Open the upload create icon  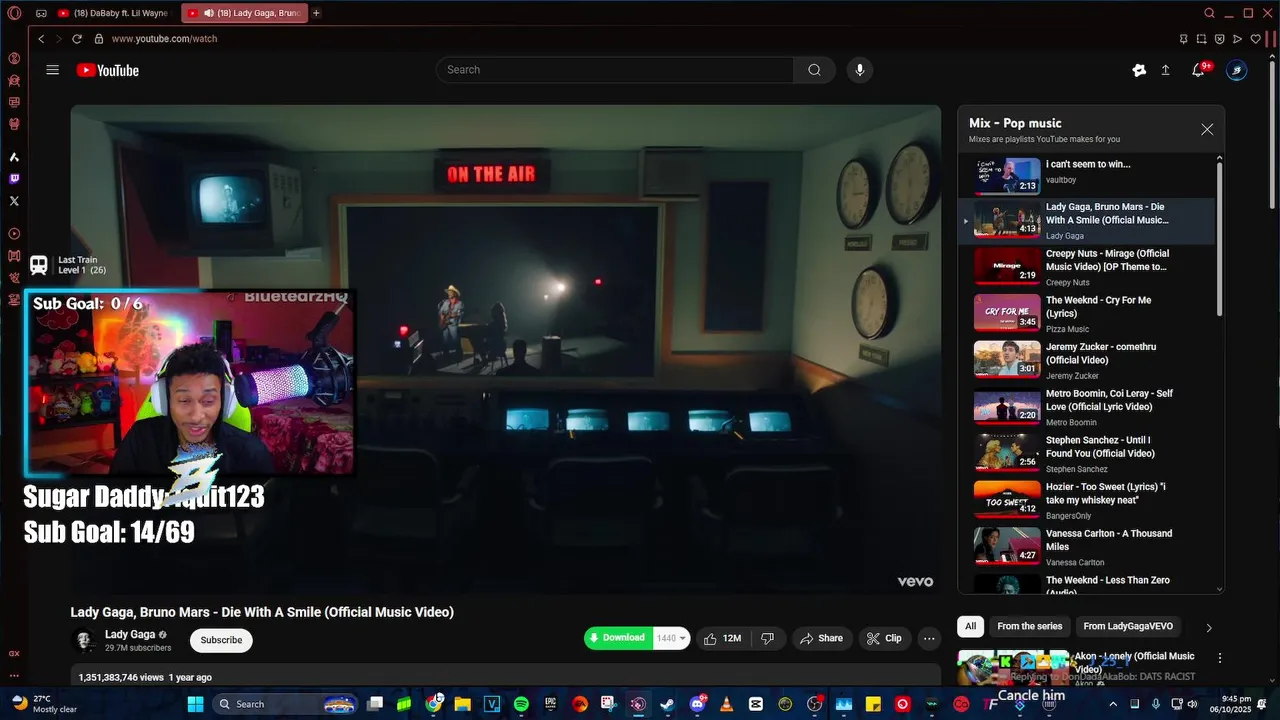[1165, 70]
